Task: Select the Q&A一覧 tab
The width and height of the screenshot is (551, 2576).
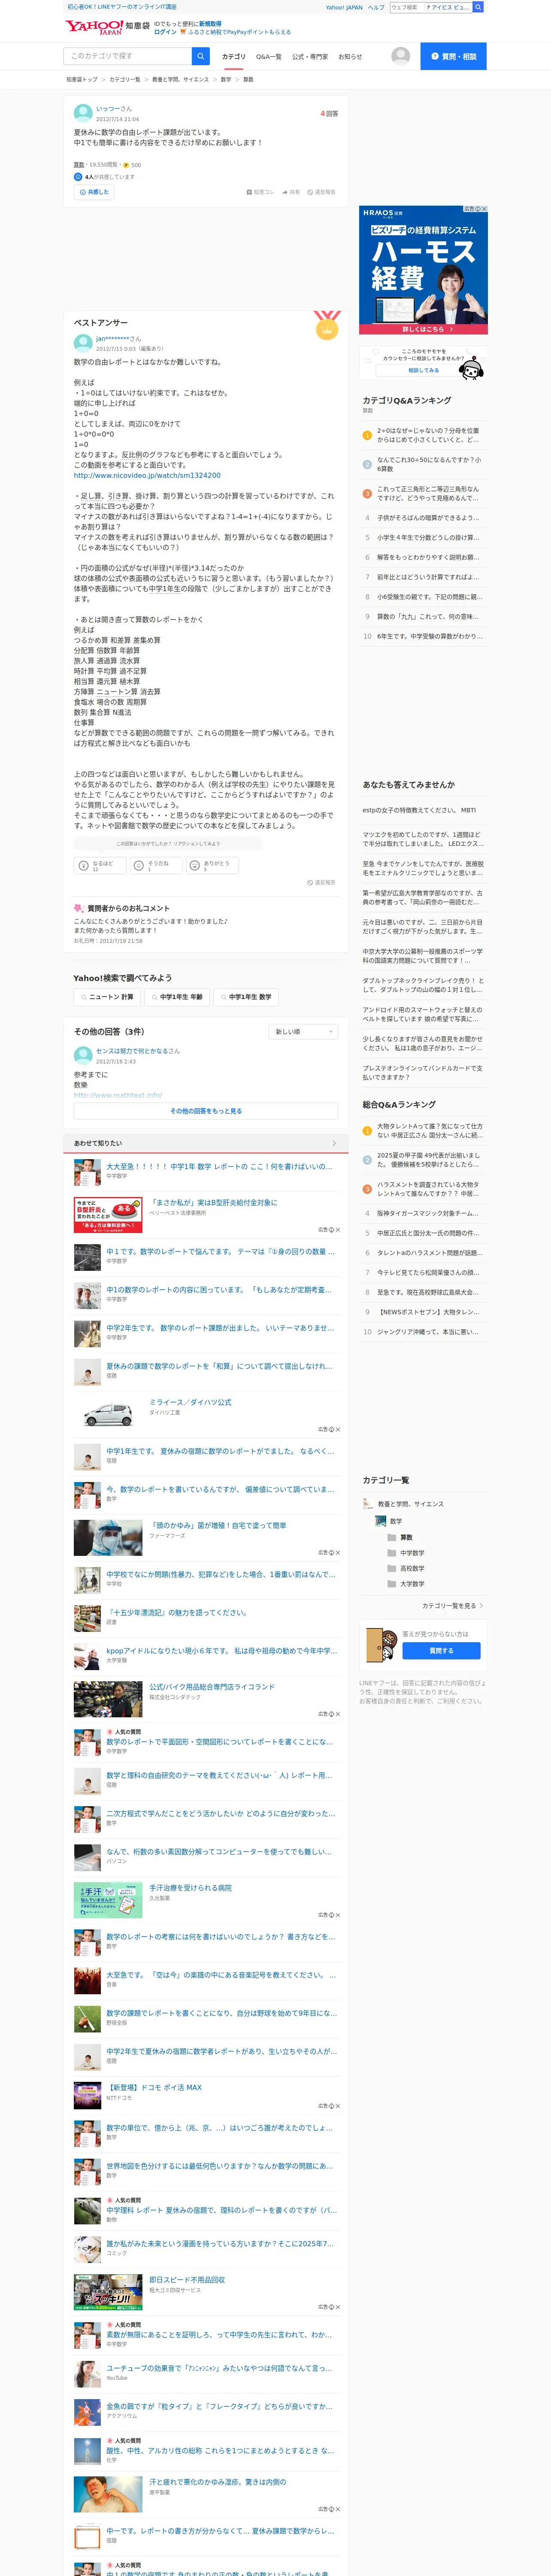Action: coord(269,57)
